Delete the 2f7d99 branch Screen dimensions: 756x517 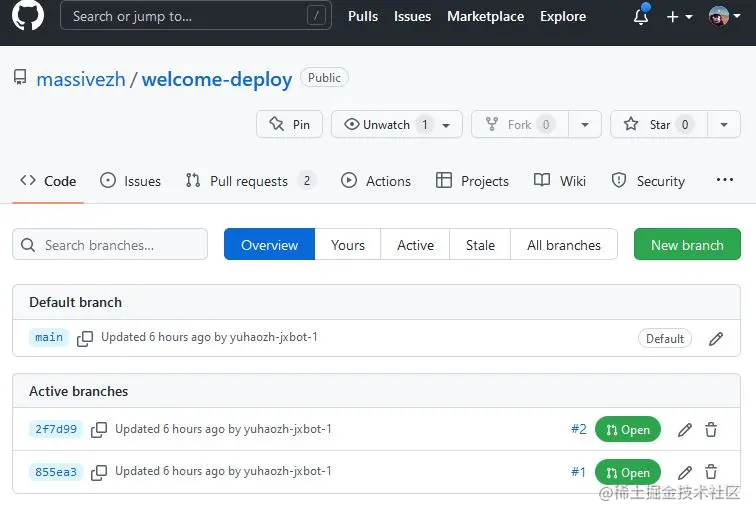pos(711,429)
